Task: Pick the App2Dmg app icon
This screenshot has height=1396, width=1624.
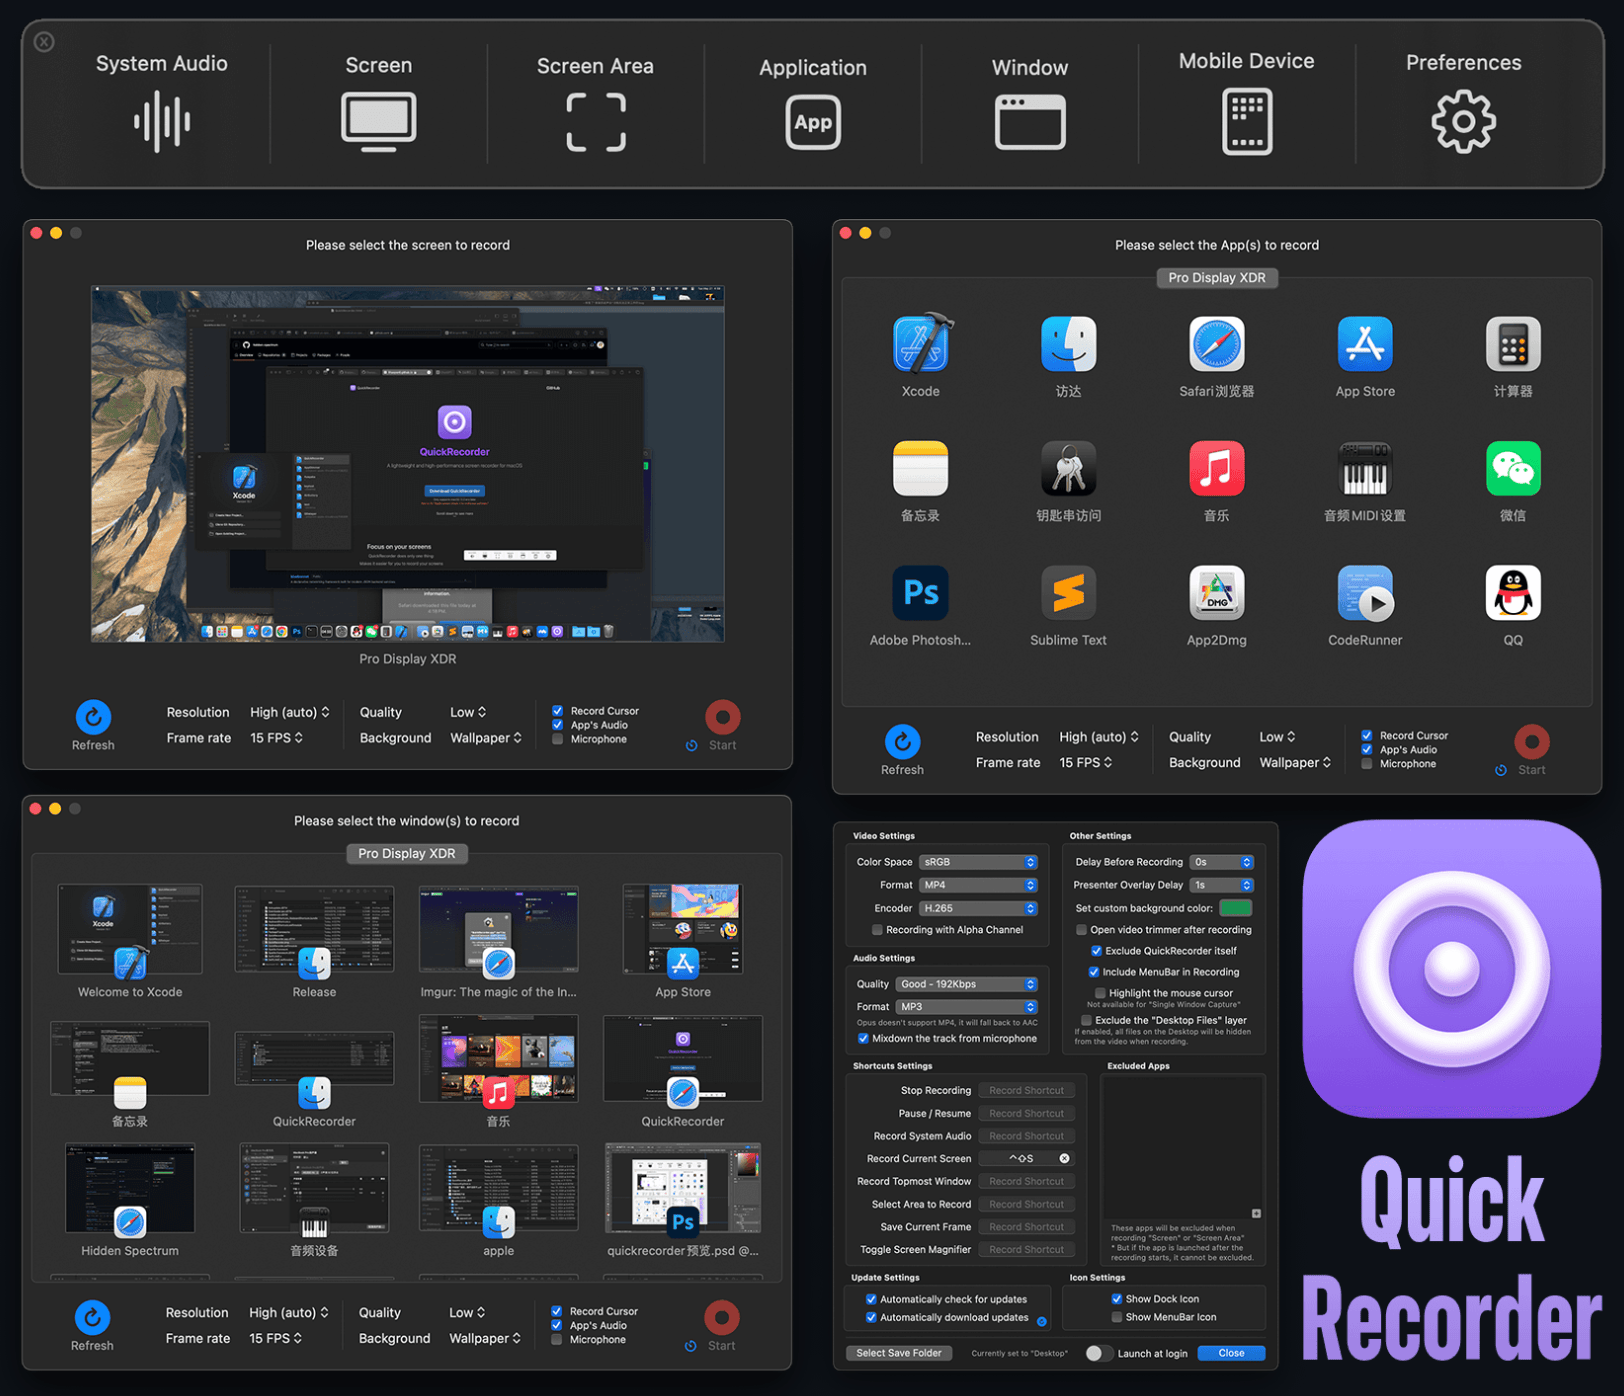Action: pos(1216,593)
